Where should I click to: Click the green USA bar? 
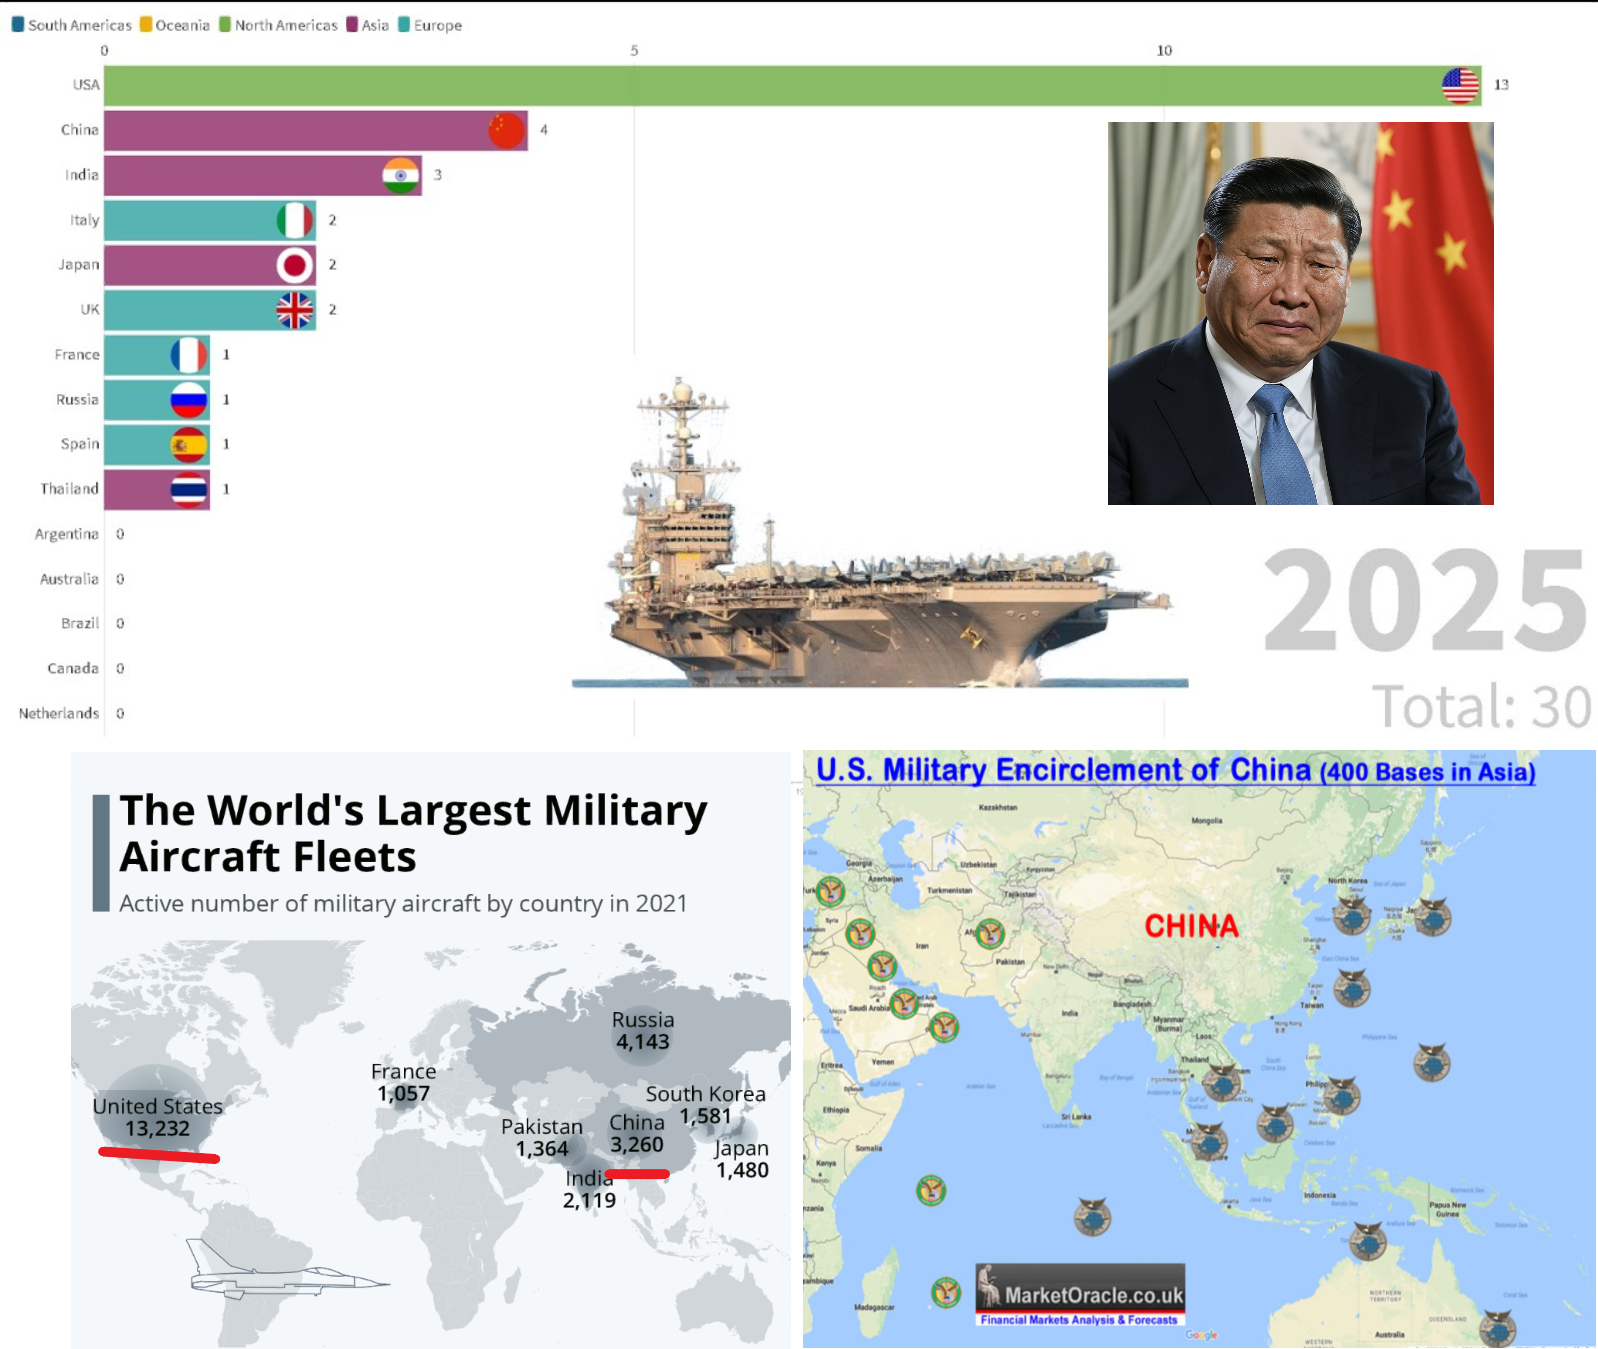[793, 85]
